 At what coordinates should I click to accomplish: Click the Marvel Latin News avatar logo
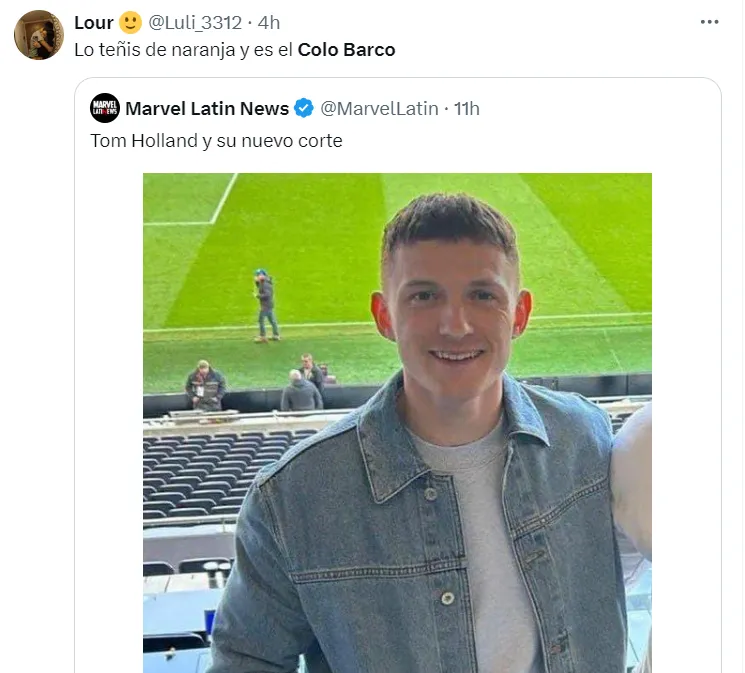click(105, 108)
